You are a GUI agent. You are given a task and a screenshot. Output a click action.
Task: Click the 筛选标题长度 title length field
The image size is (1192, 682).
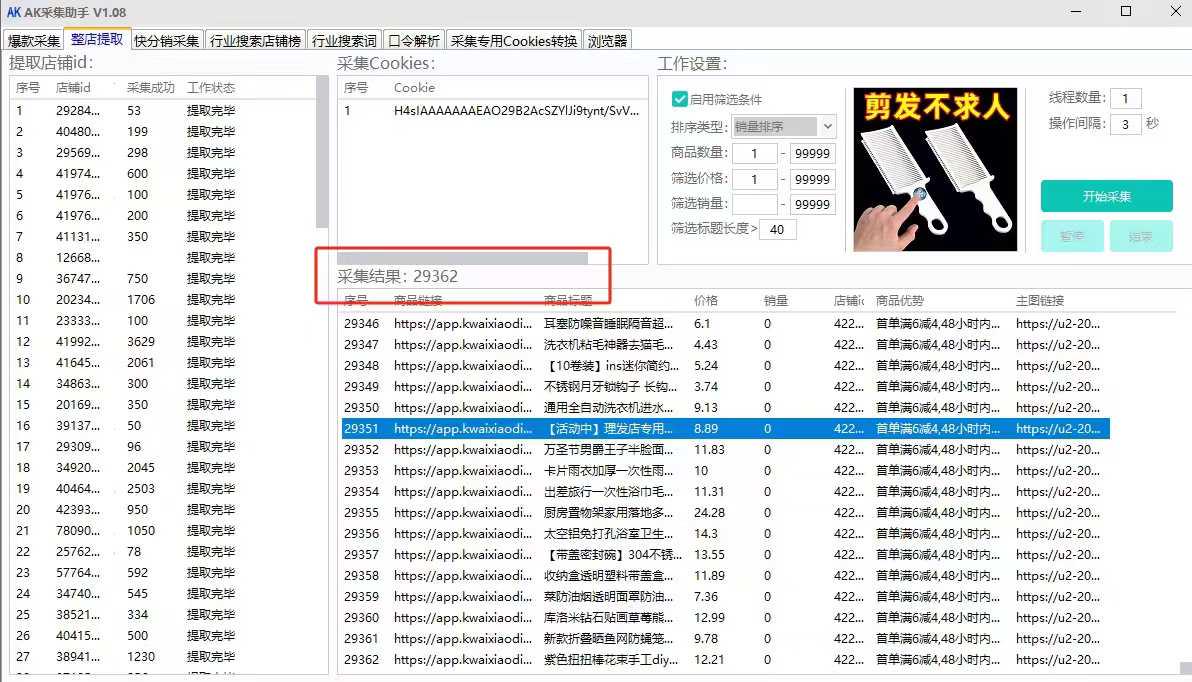778,230
